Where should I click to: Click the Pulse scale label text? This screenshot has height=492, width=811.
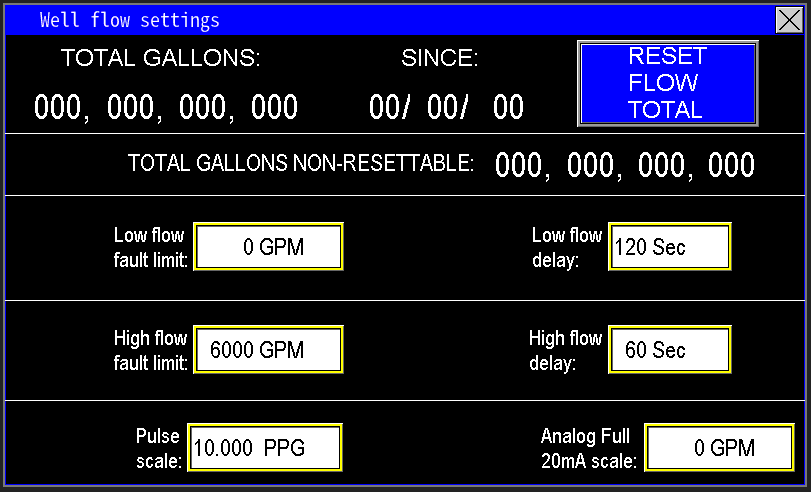point(158,448)
